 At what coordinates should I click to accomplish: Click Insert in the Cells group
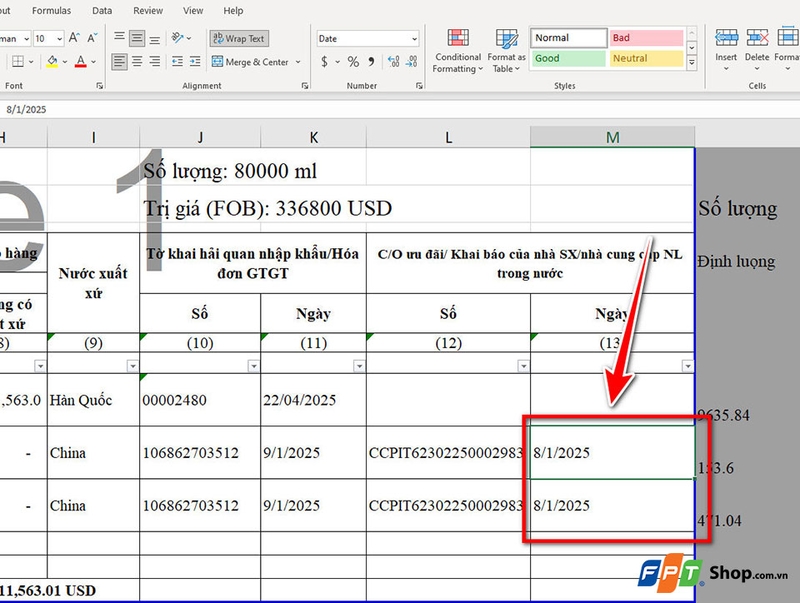[x=725, y=45]
